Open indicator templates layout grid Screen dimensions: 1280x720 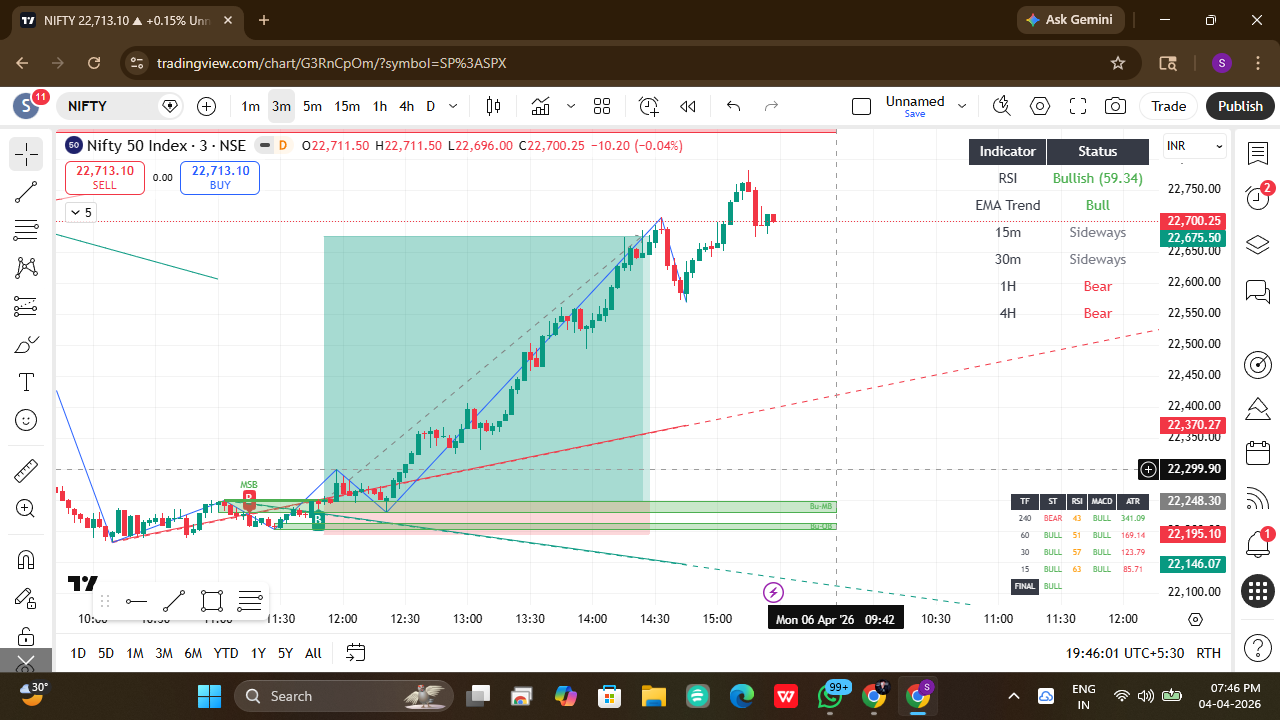point(602,106)
